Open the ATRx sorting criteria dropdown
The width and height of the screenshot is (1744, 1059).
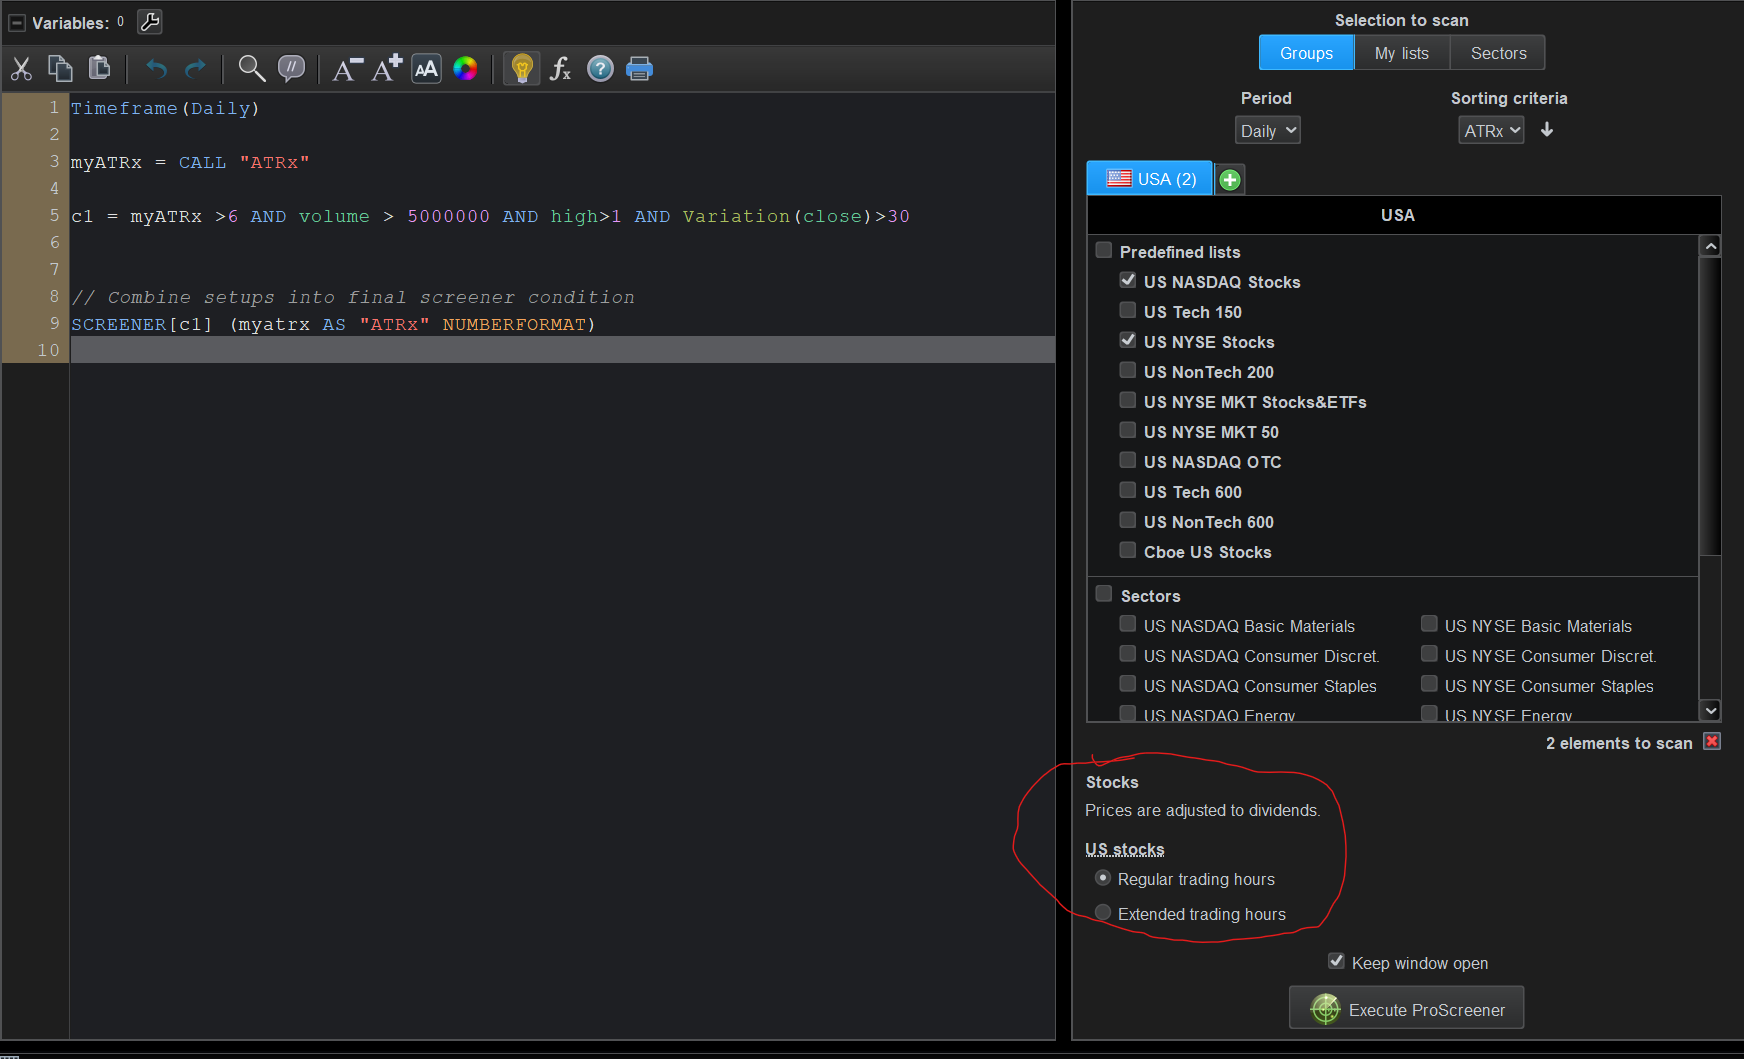click(1490, 131)
